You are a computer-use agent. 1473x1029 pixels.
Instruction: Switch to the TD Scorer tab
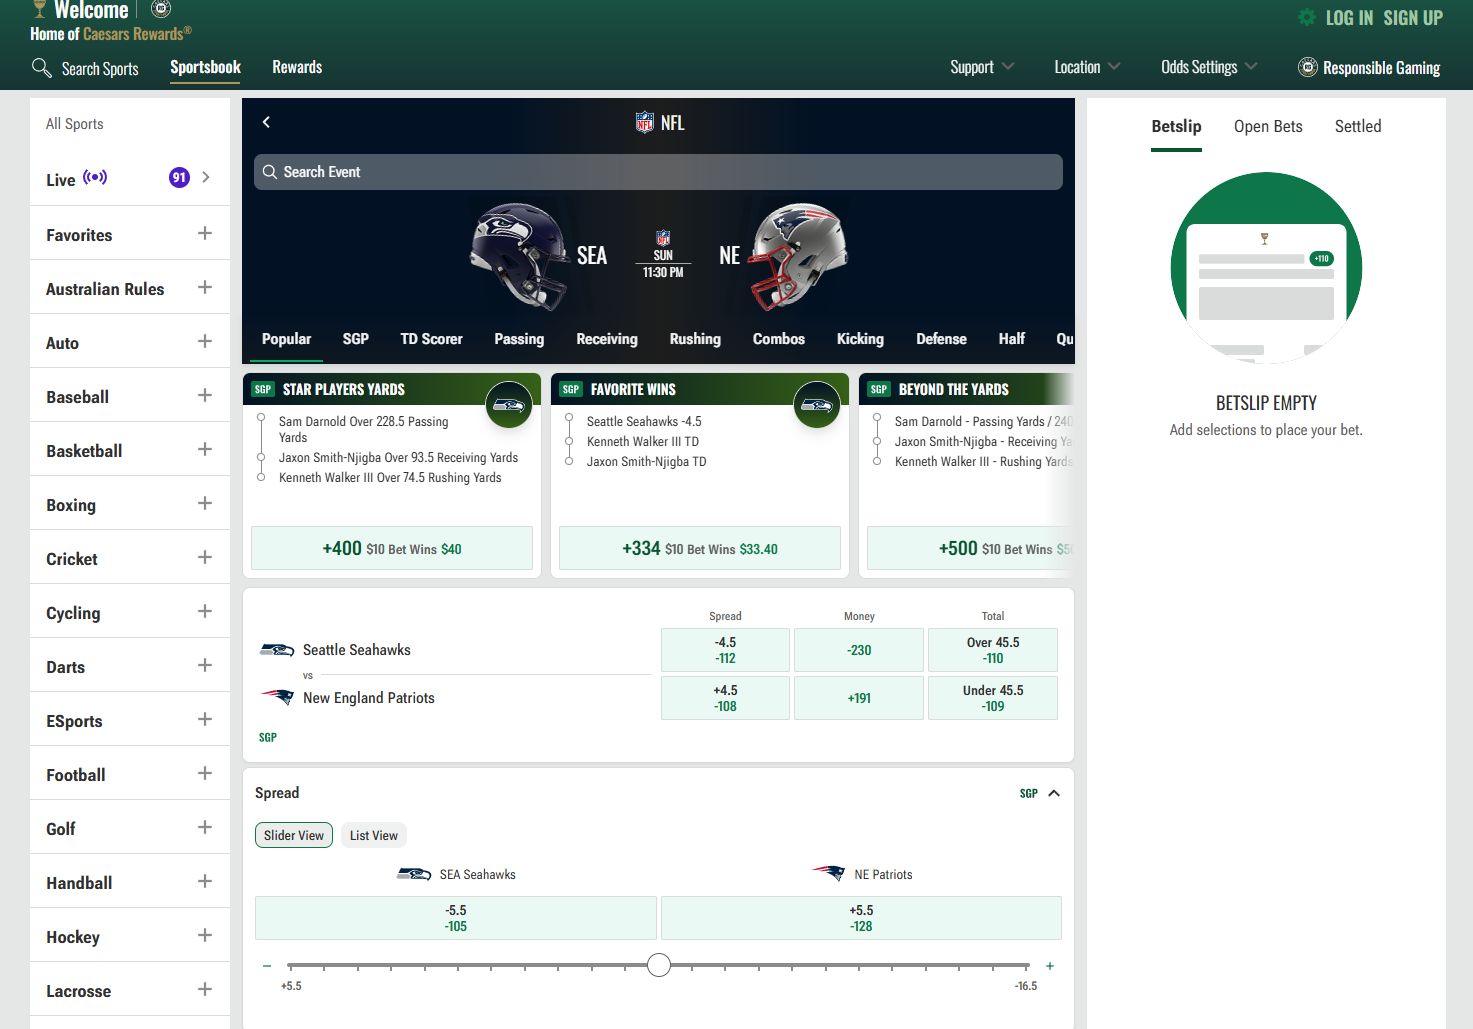click(x=431, y=339)
